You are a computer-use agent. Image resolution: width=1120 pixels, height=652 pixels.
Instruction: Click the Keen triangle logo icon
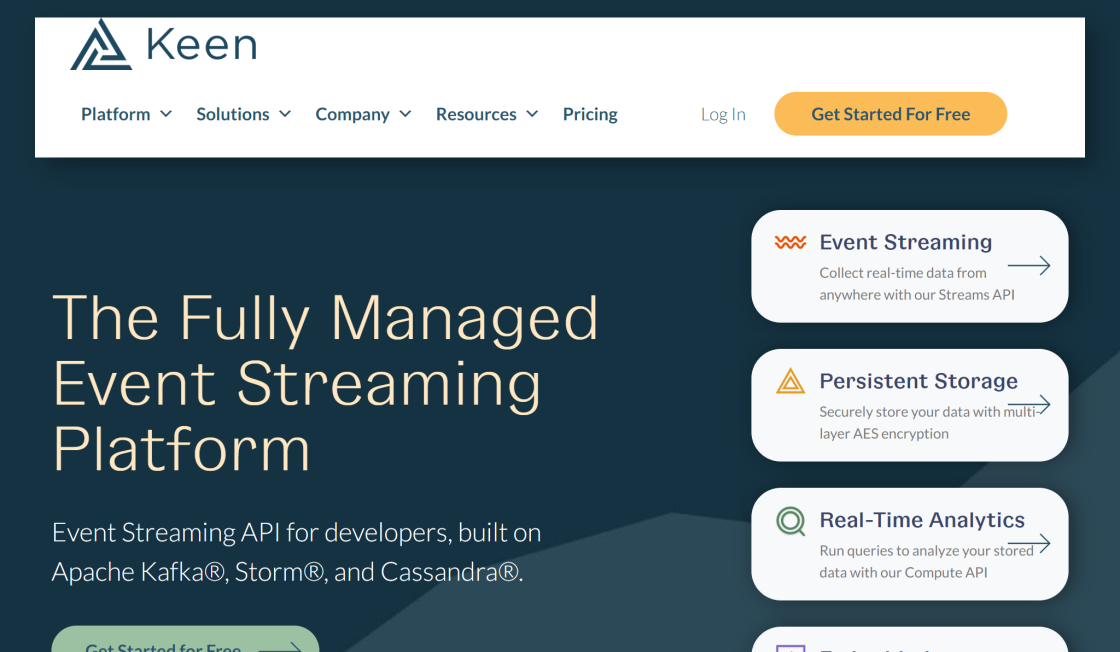point(100,46)
